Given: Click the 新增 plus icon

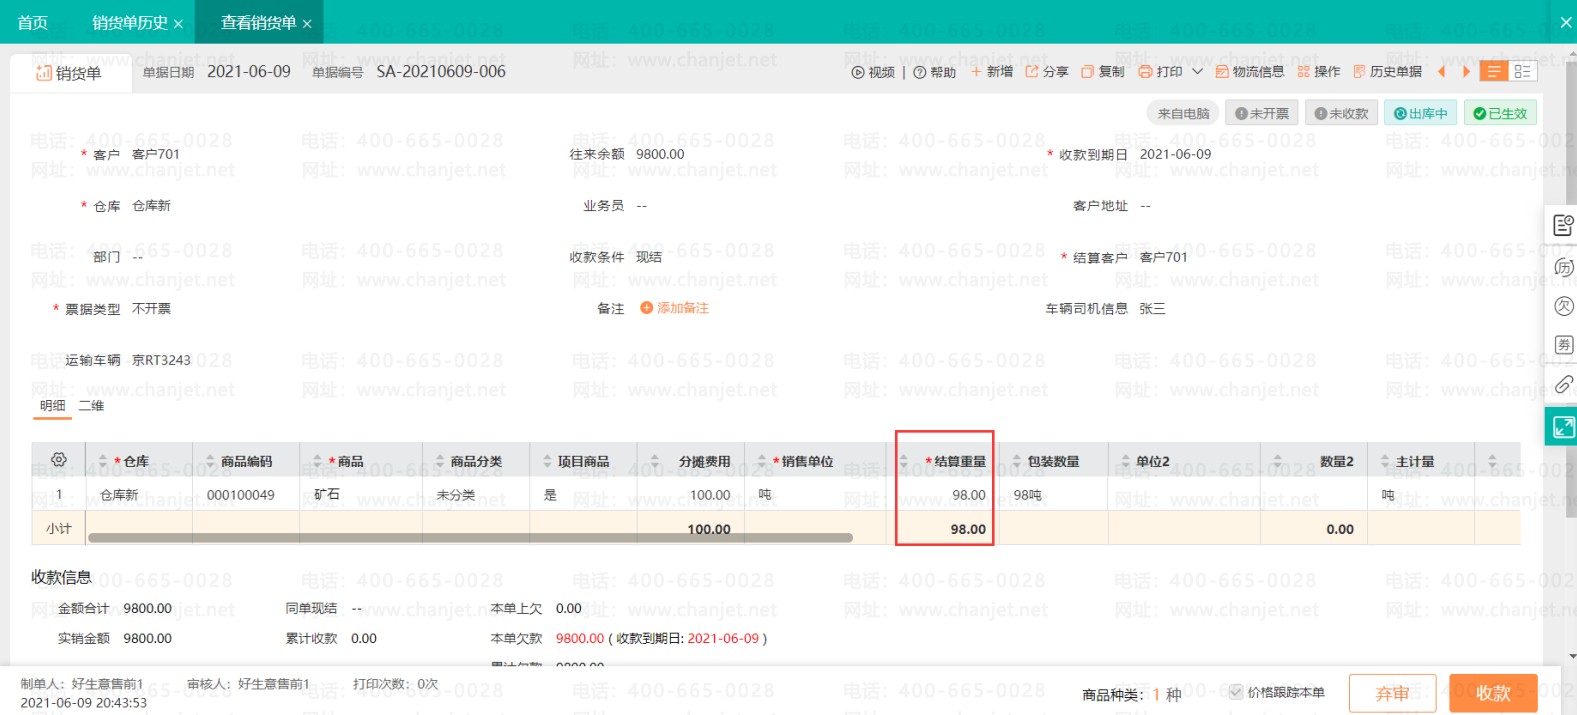Looking at the screenshot, I should click(976, 72).
